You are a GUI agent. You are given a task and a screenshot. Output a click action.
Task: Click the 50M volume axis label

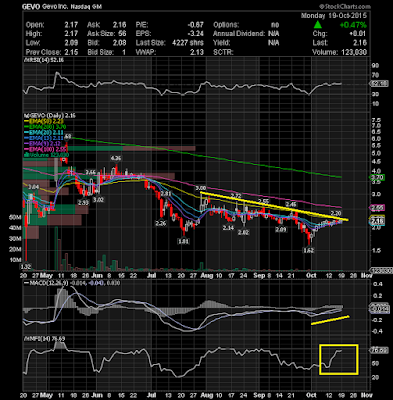[x=15, y=217]
